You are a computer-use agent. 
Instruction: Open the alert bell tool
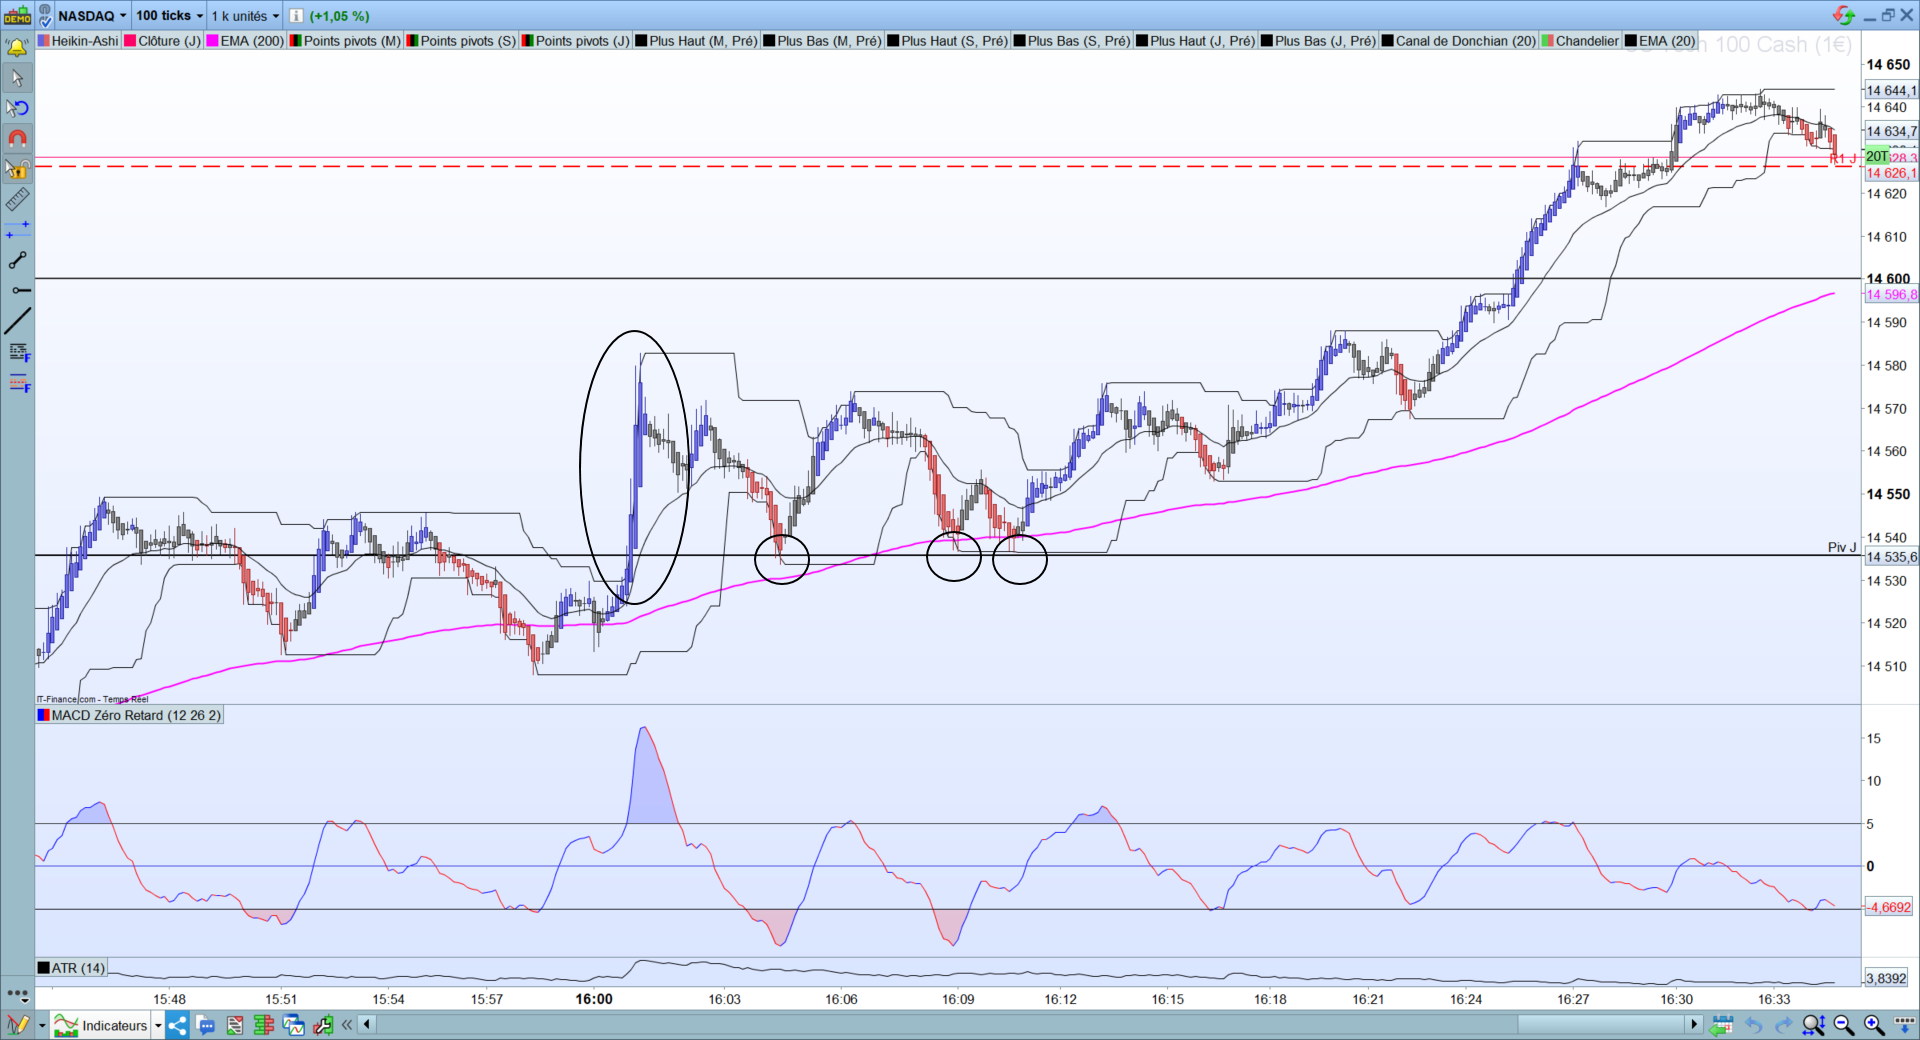(x=17, y=47)
